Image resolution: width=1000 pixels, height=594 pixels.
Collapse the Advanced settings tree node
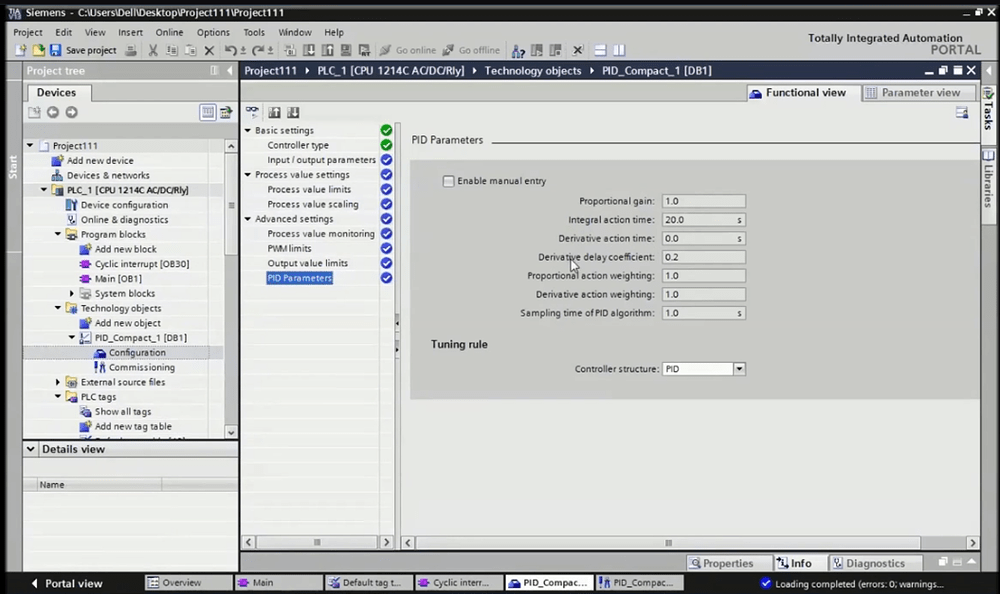pos(247,218)
